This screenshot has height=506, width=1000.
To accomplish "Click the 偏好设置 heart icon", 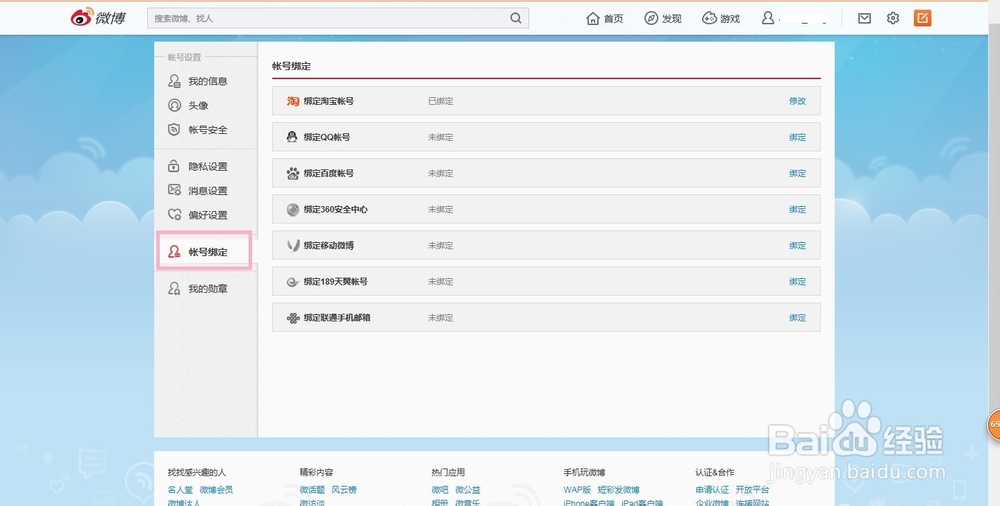I will pos(174,215).
